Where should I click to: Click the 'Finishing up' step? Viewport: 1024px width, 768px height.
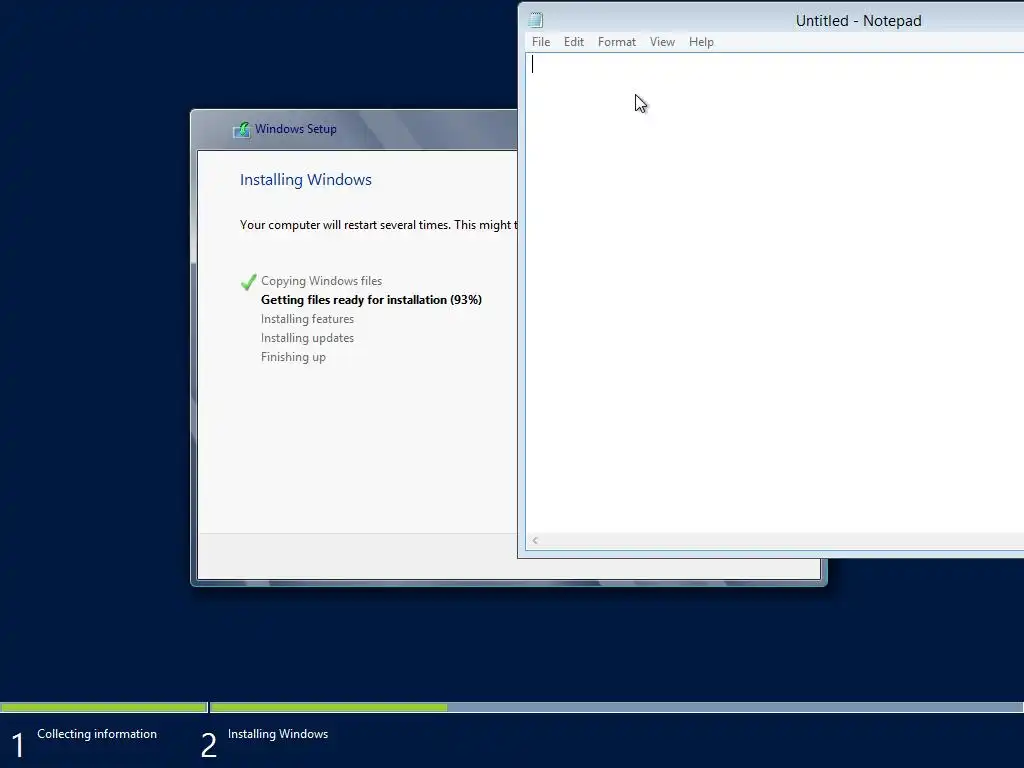click(x=293, y=357)
